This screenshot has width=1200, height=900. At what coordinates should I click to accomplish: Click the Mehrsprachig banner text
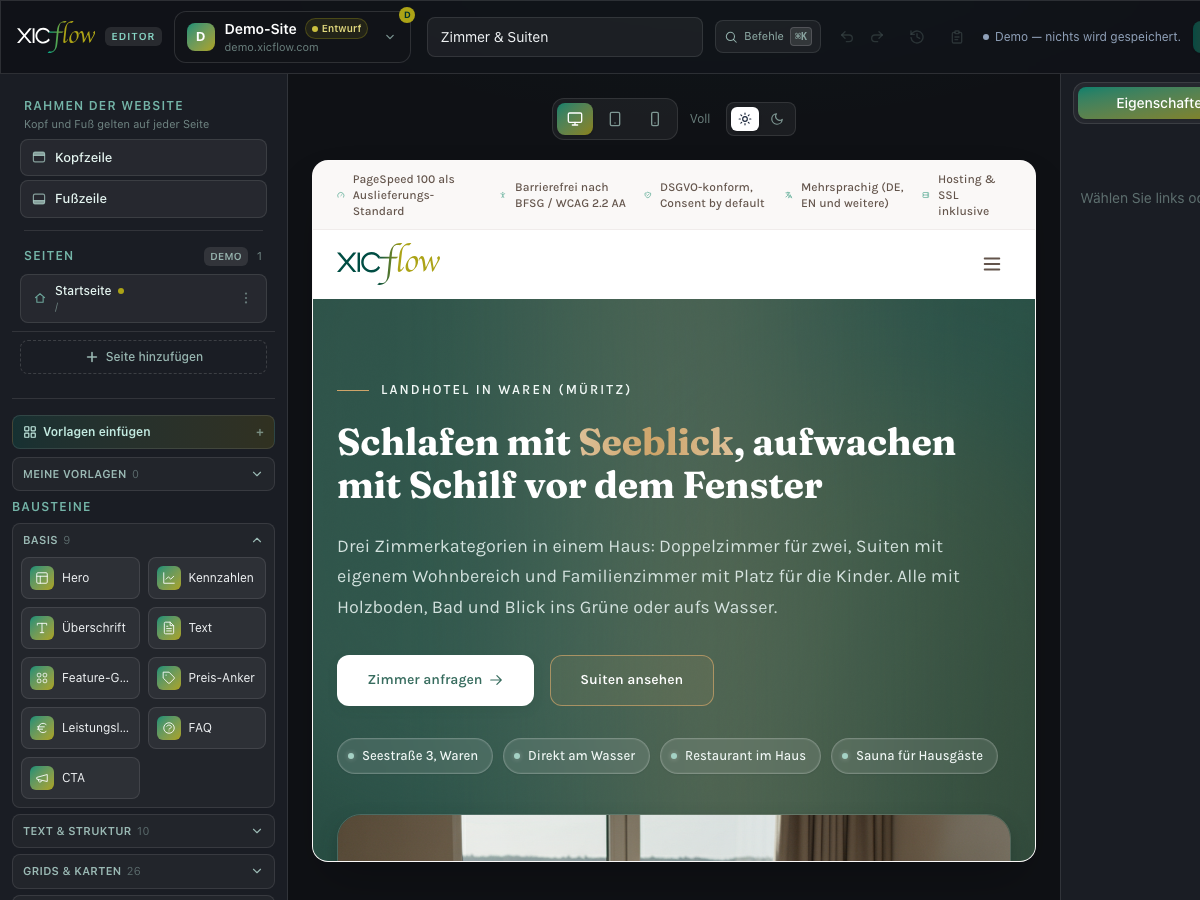point(852,195)
